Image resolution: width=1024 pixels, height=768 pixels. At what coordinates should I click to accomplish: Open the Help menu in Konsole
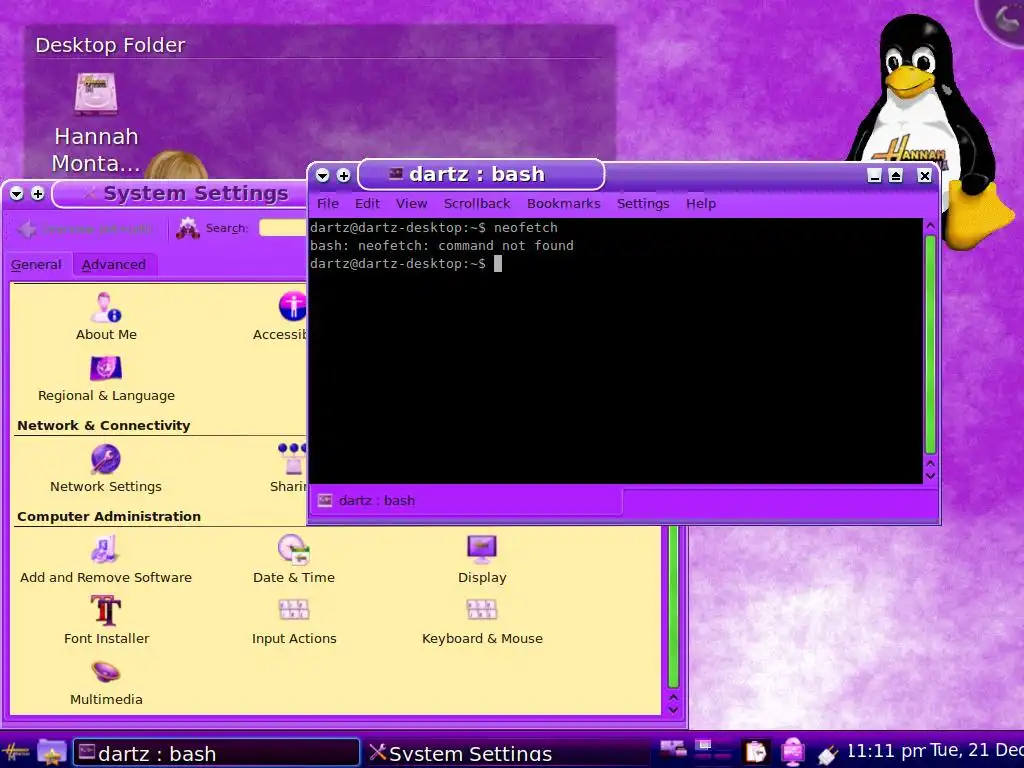[701, 203]
